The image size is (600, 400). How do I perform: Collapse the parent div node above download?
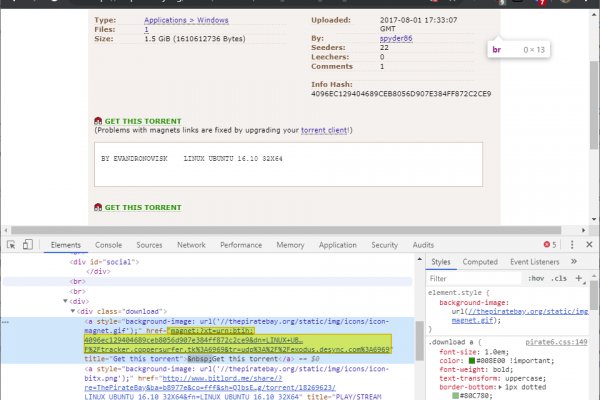(x=65, y=299)
